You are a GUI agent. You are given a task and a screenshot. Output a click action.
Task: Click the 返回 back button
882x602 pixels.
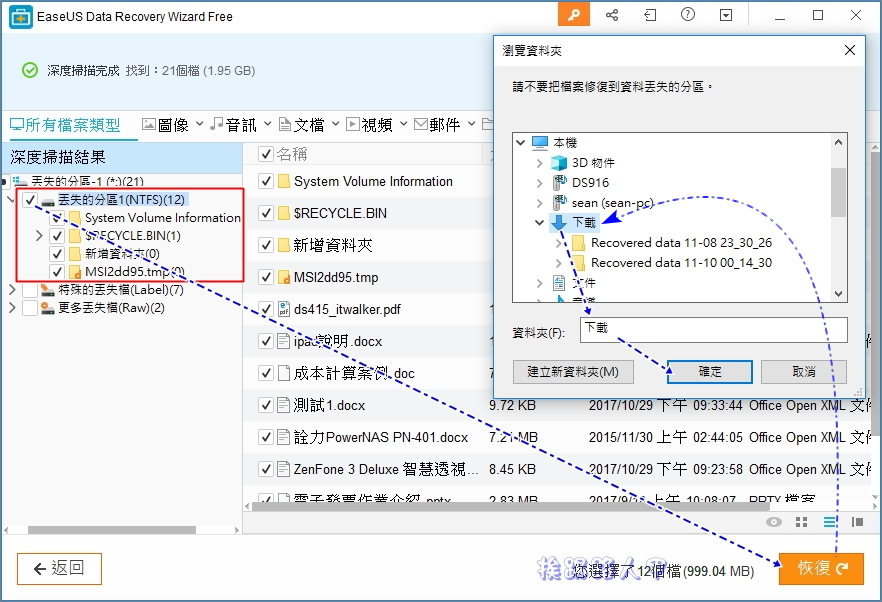(59, 569)
